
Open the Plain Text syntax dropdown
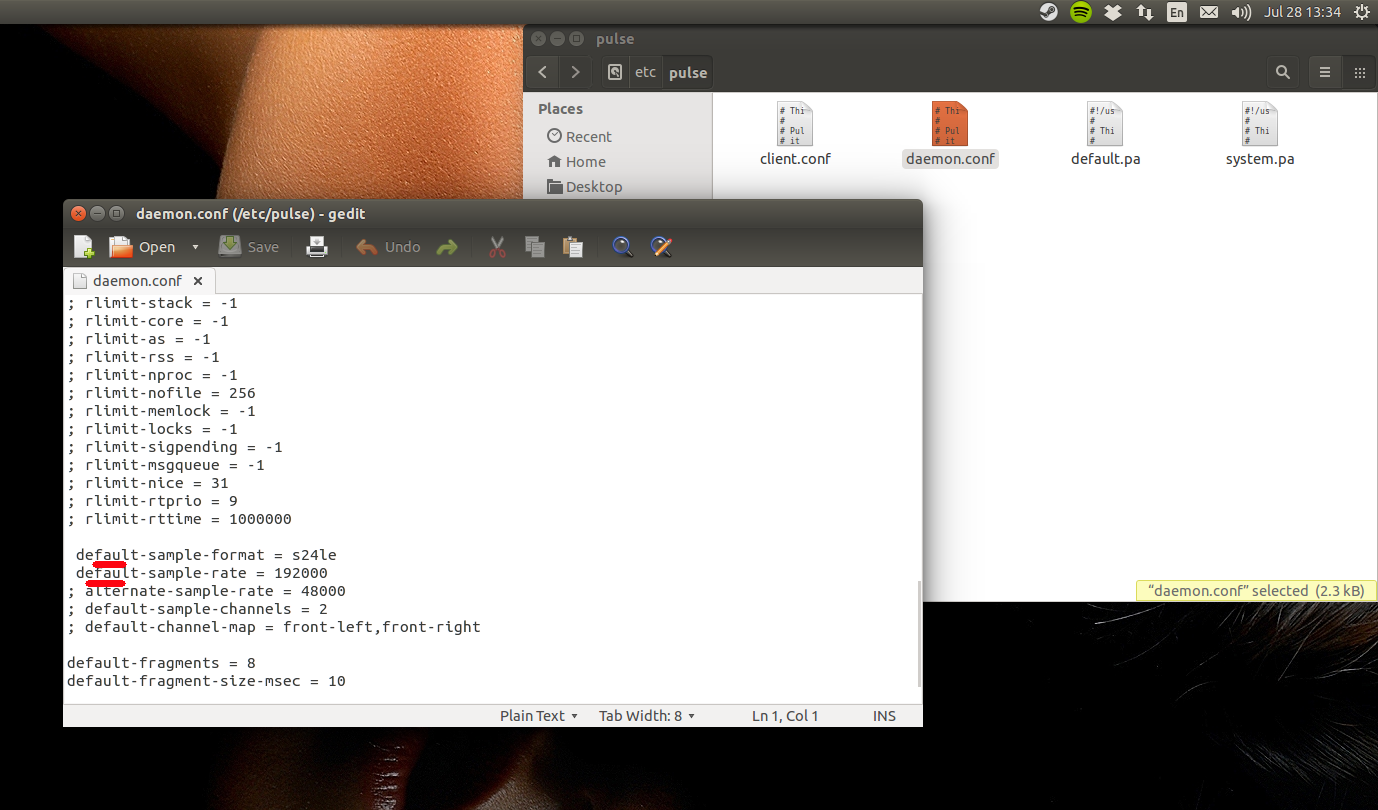539,716
